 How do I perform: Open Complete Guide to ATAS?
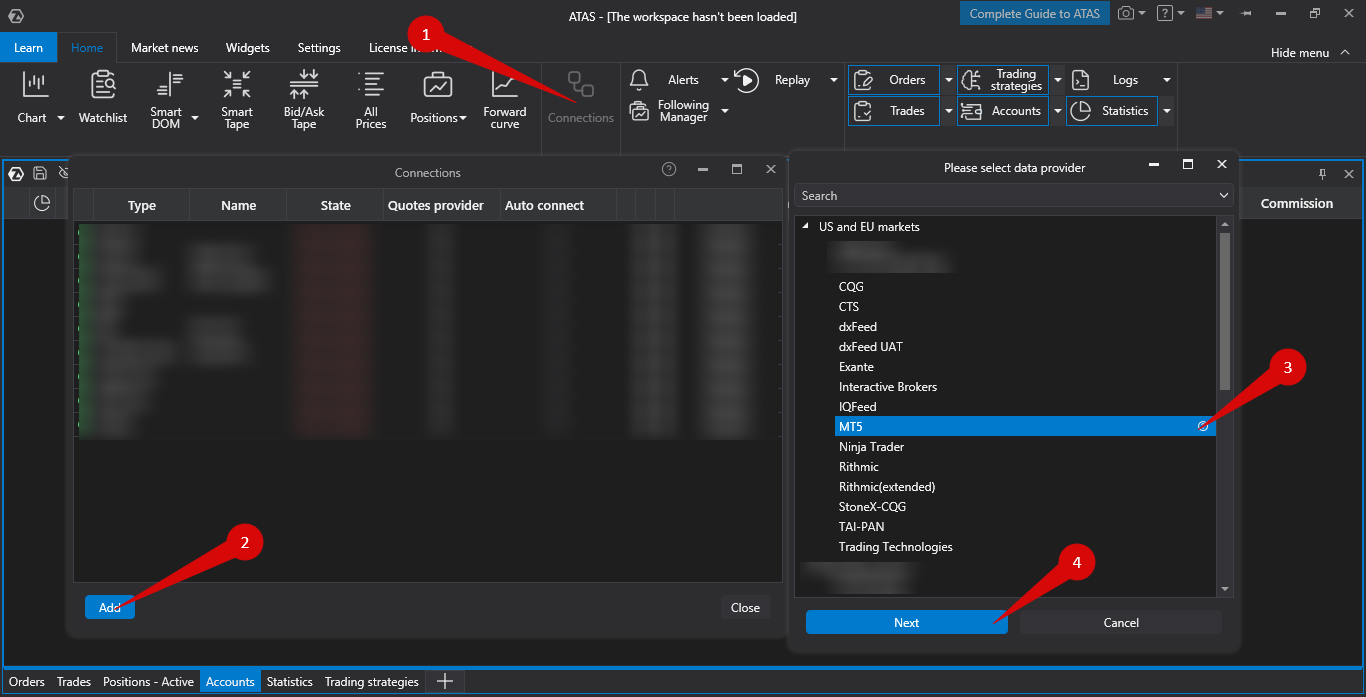tap(1035, 14)
